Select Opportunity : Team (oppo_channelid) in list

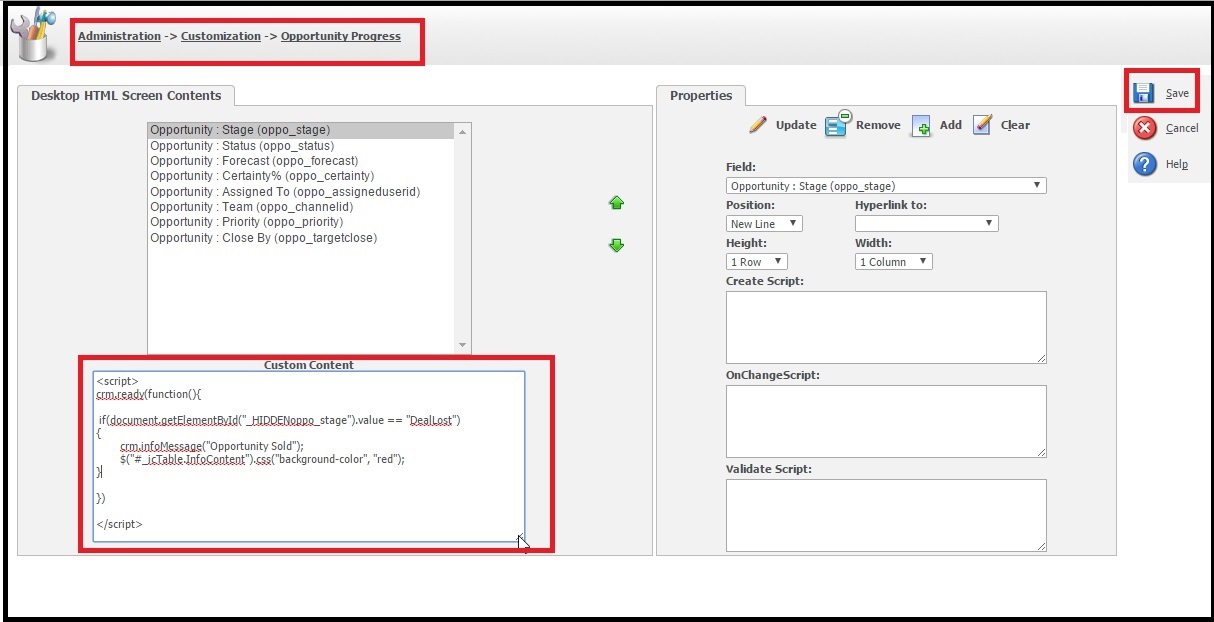coord(301,207)
